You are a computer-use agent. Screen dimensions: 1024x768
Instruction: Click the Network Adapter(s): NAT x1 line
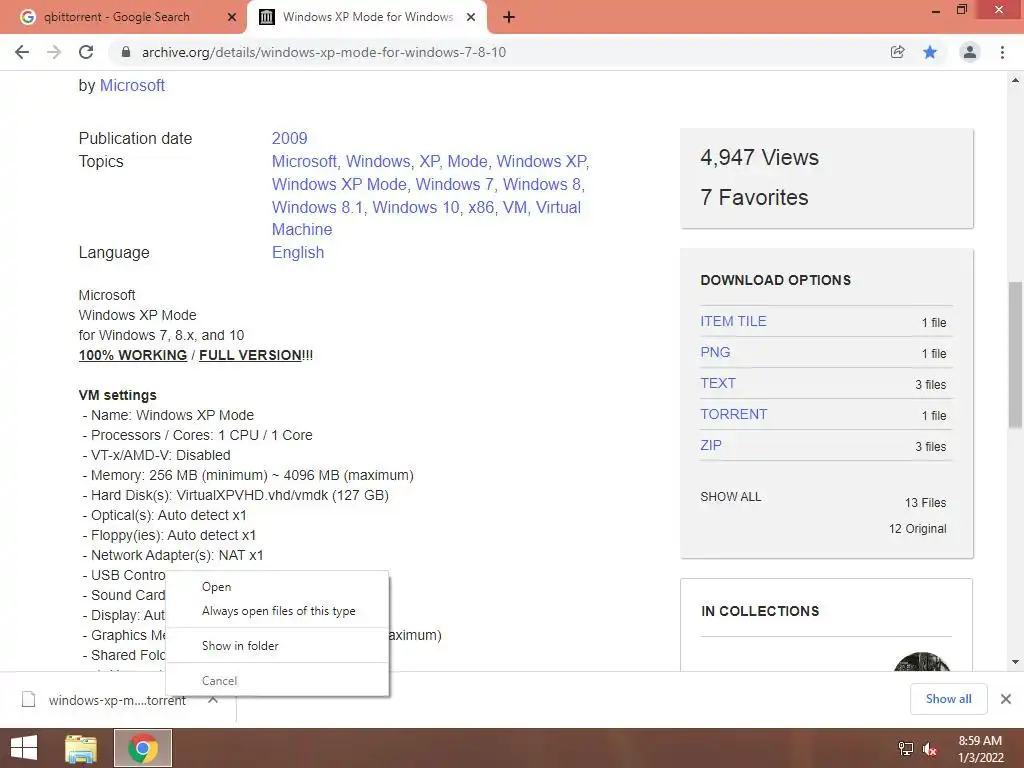point(173,555)
